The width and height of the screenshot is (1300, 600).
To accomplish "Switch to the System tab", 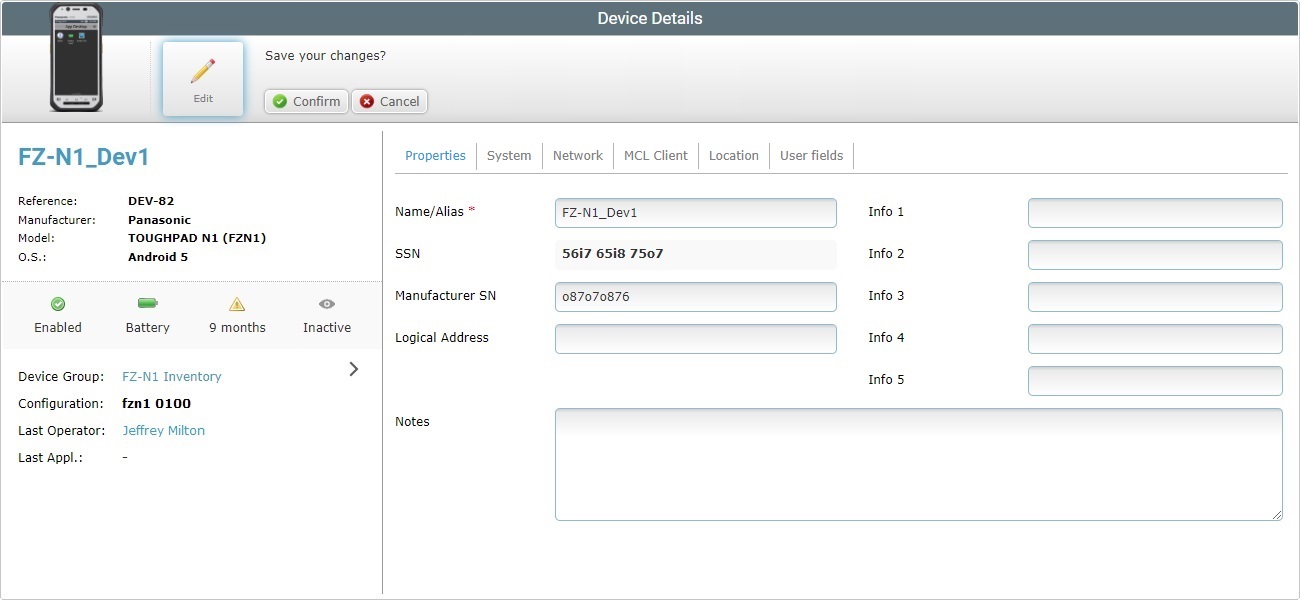I will click(x=509, y=155).
